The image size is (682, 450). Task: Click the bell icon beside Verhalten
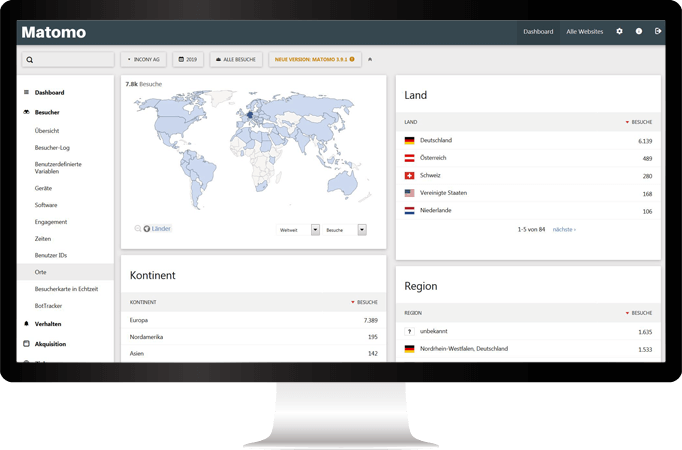26,324
